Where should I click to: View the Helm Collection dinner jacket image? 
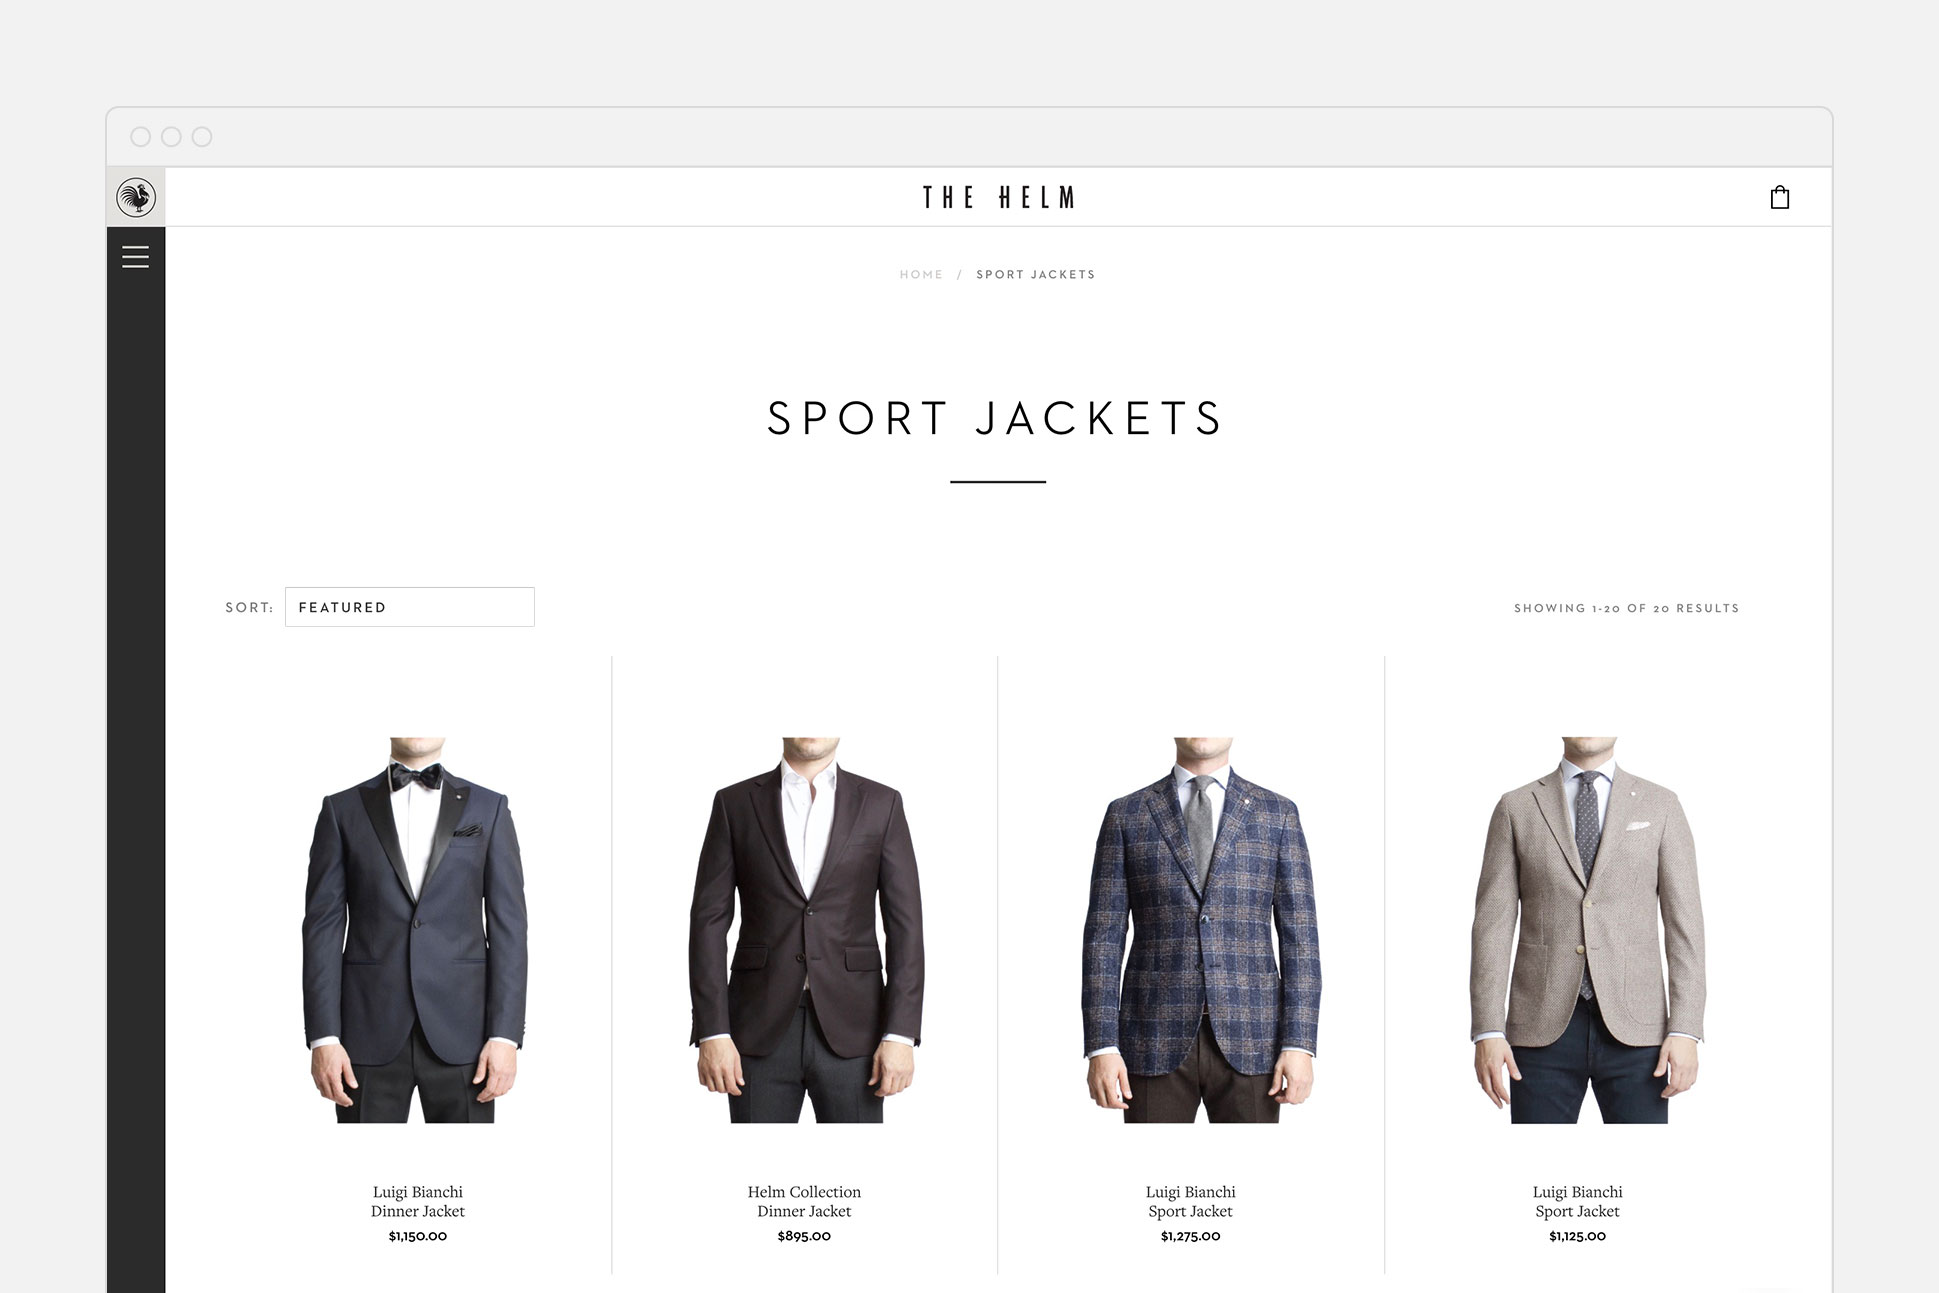click(805, 930)
